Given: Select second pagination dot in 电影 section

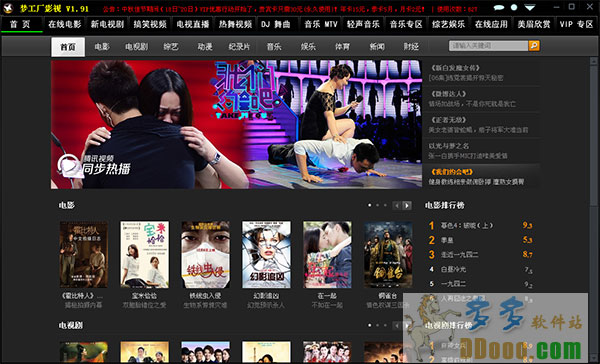Looking at the screenshot, I should coord(377,205).
